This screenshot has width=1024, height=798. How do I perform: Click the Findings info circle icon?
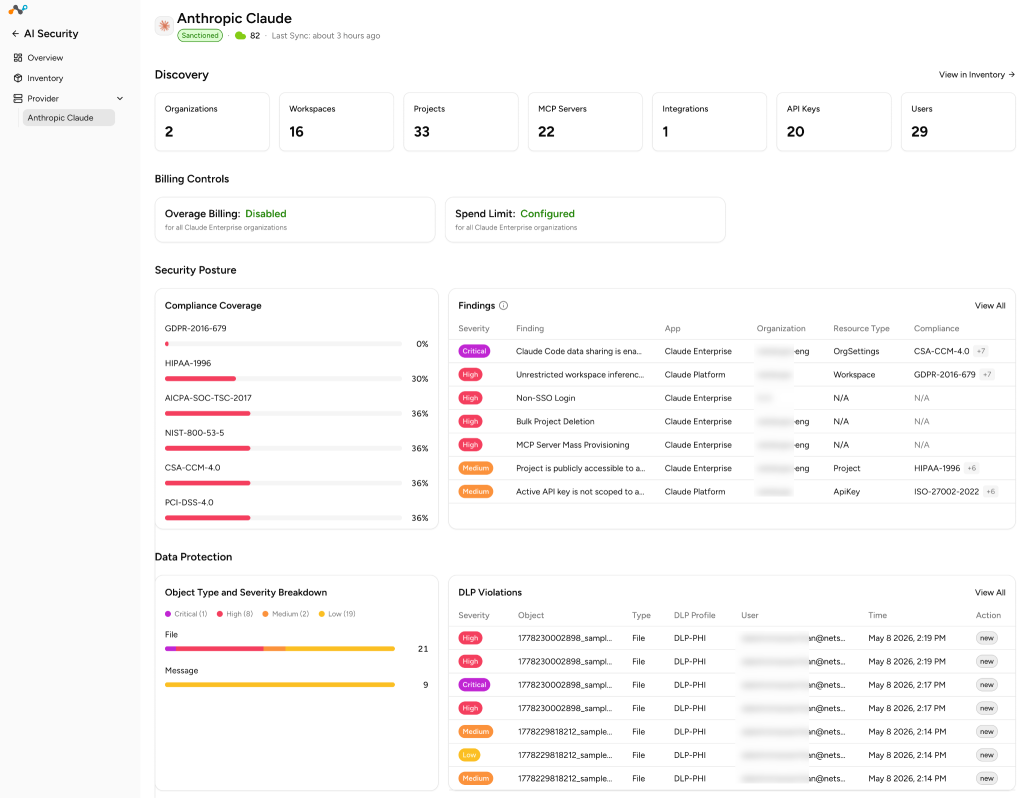coord(504,306)
